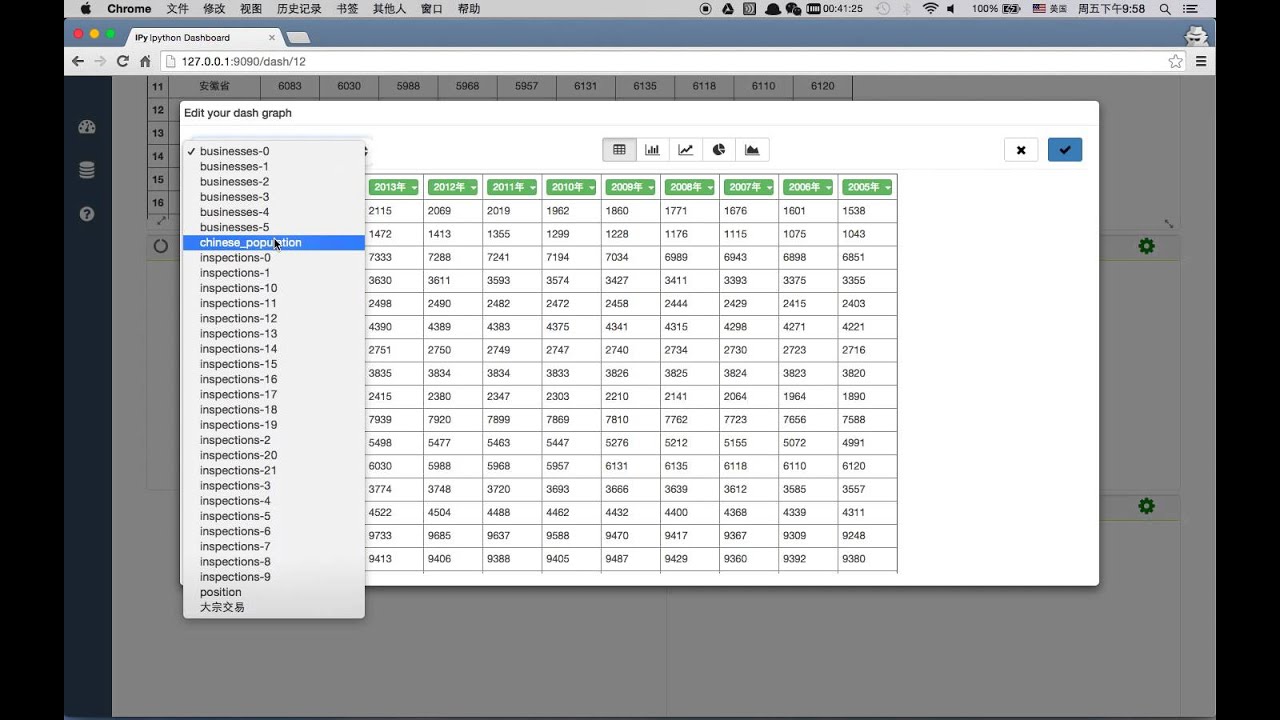Open the database icon in sidebar
This screenshot has height=720, width=1280.
(86, 171)
